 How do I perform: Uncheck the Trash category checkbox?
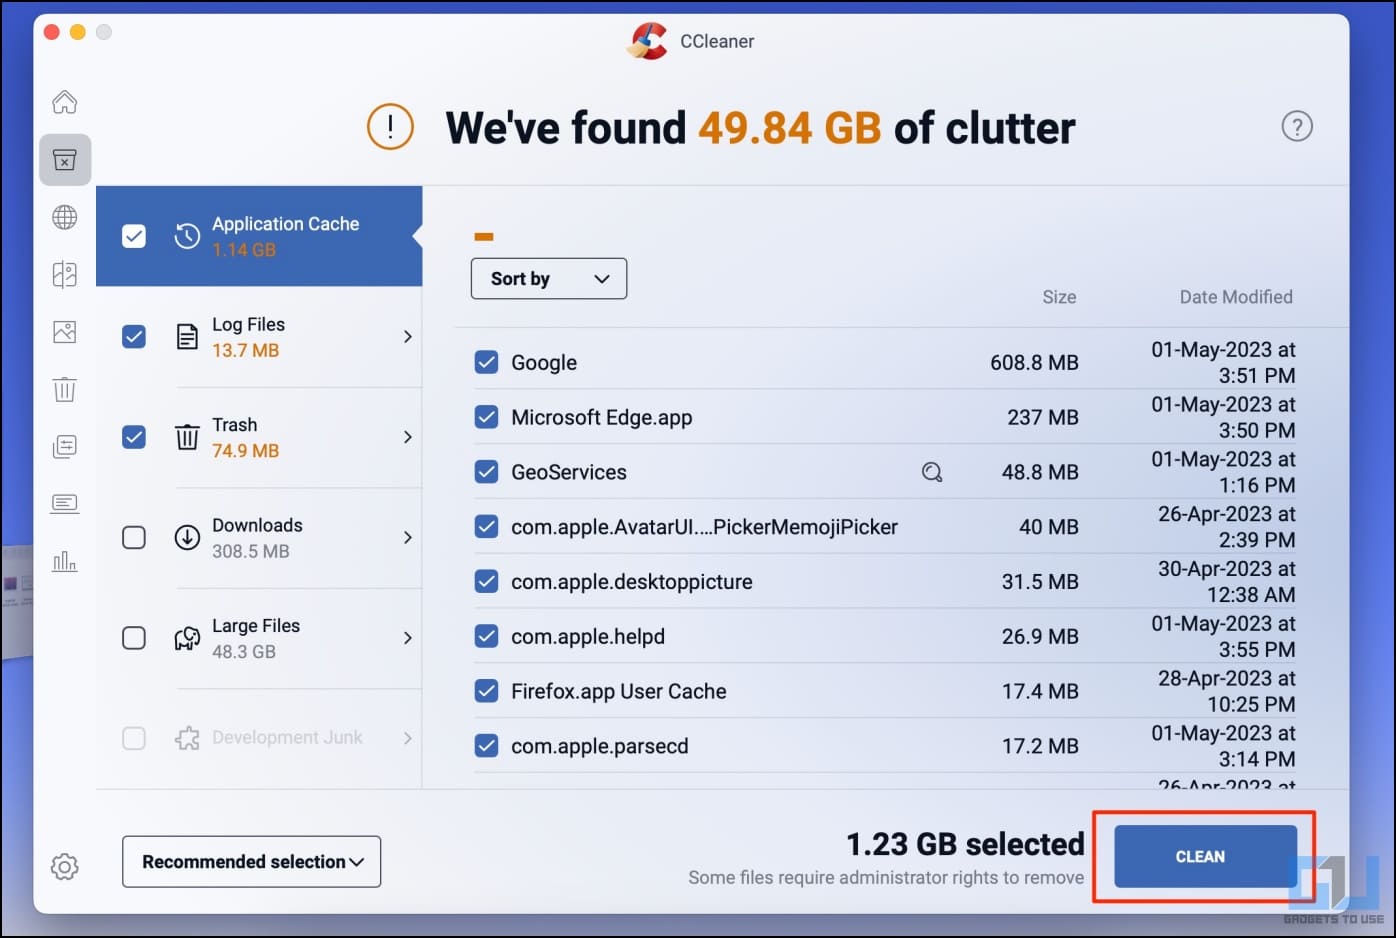[x=134, y=437]
